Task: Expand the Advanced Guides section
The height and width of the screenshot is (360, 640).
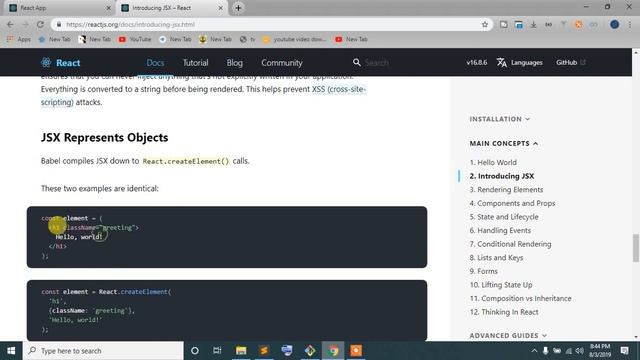Action: click(508, 336)
